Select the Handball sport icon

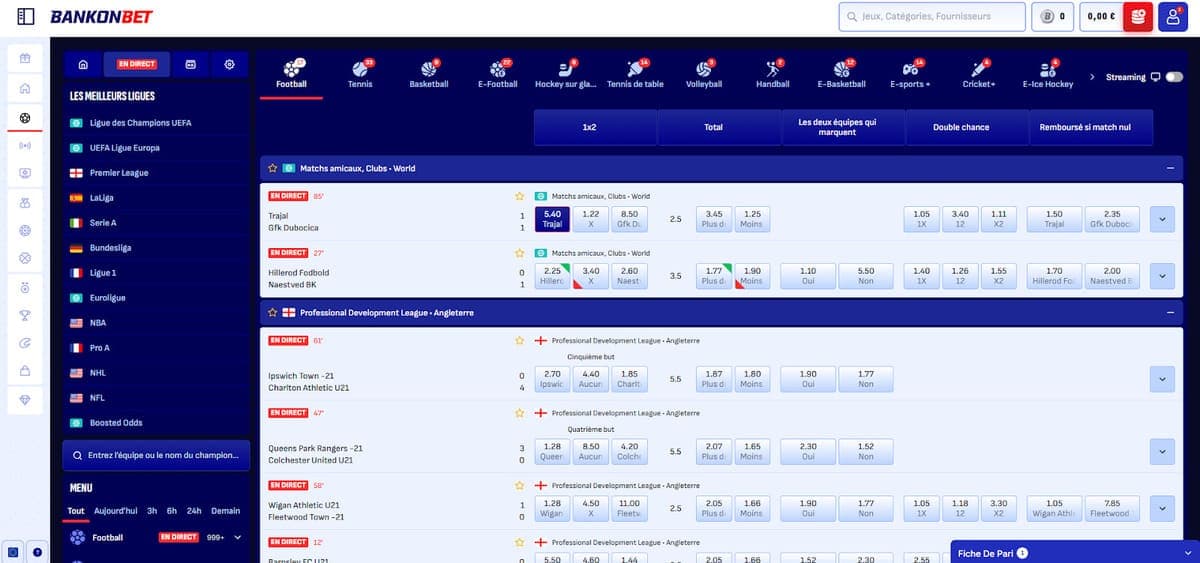(x=772, y=73)
